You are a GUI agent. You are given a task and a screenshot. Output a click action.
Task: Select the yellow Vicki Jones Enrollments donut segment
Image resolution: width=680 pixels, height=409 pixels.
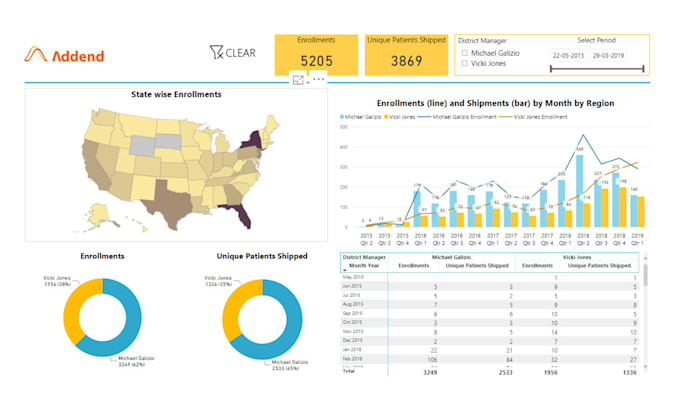click(x=74, y=310)
